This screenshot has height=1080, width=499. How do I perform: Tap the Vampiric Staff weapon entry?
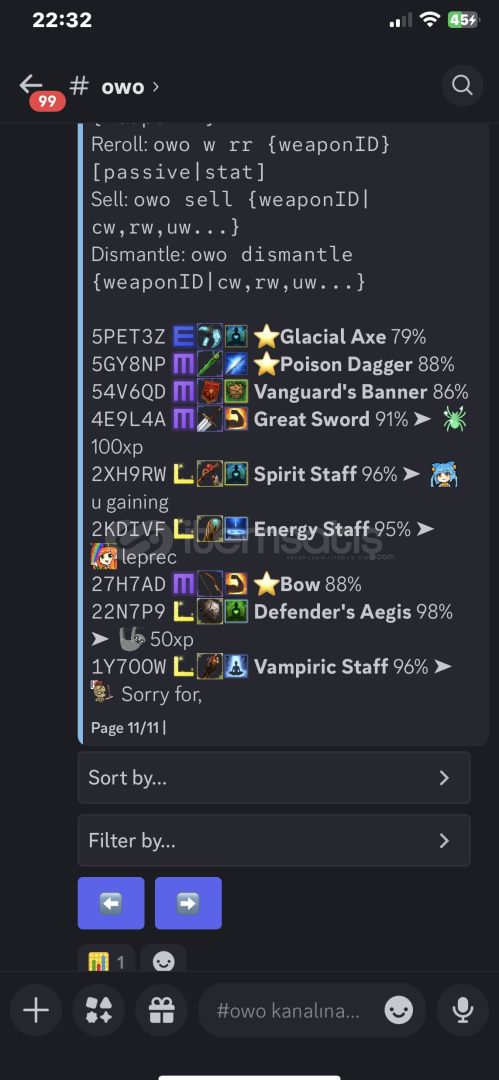(320, 667)
